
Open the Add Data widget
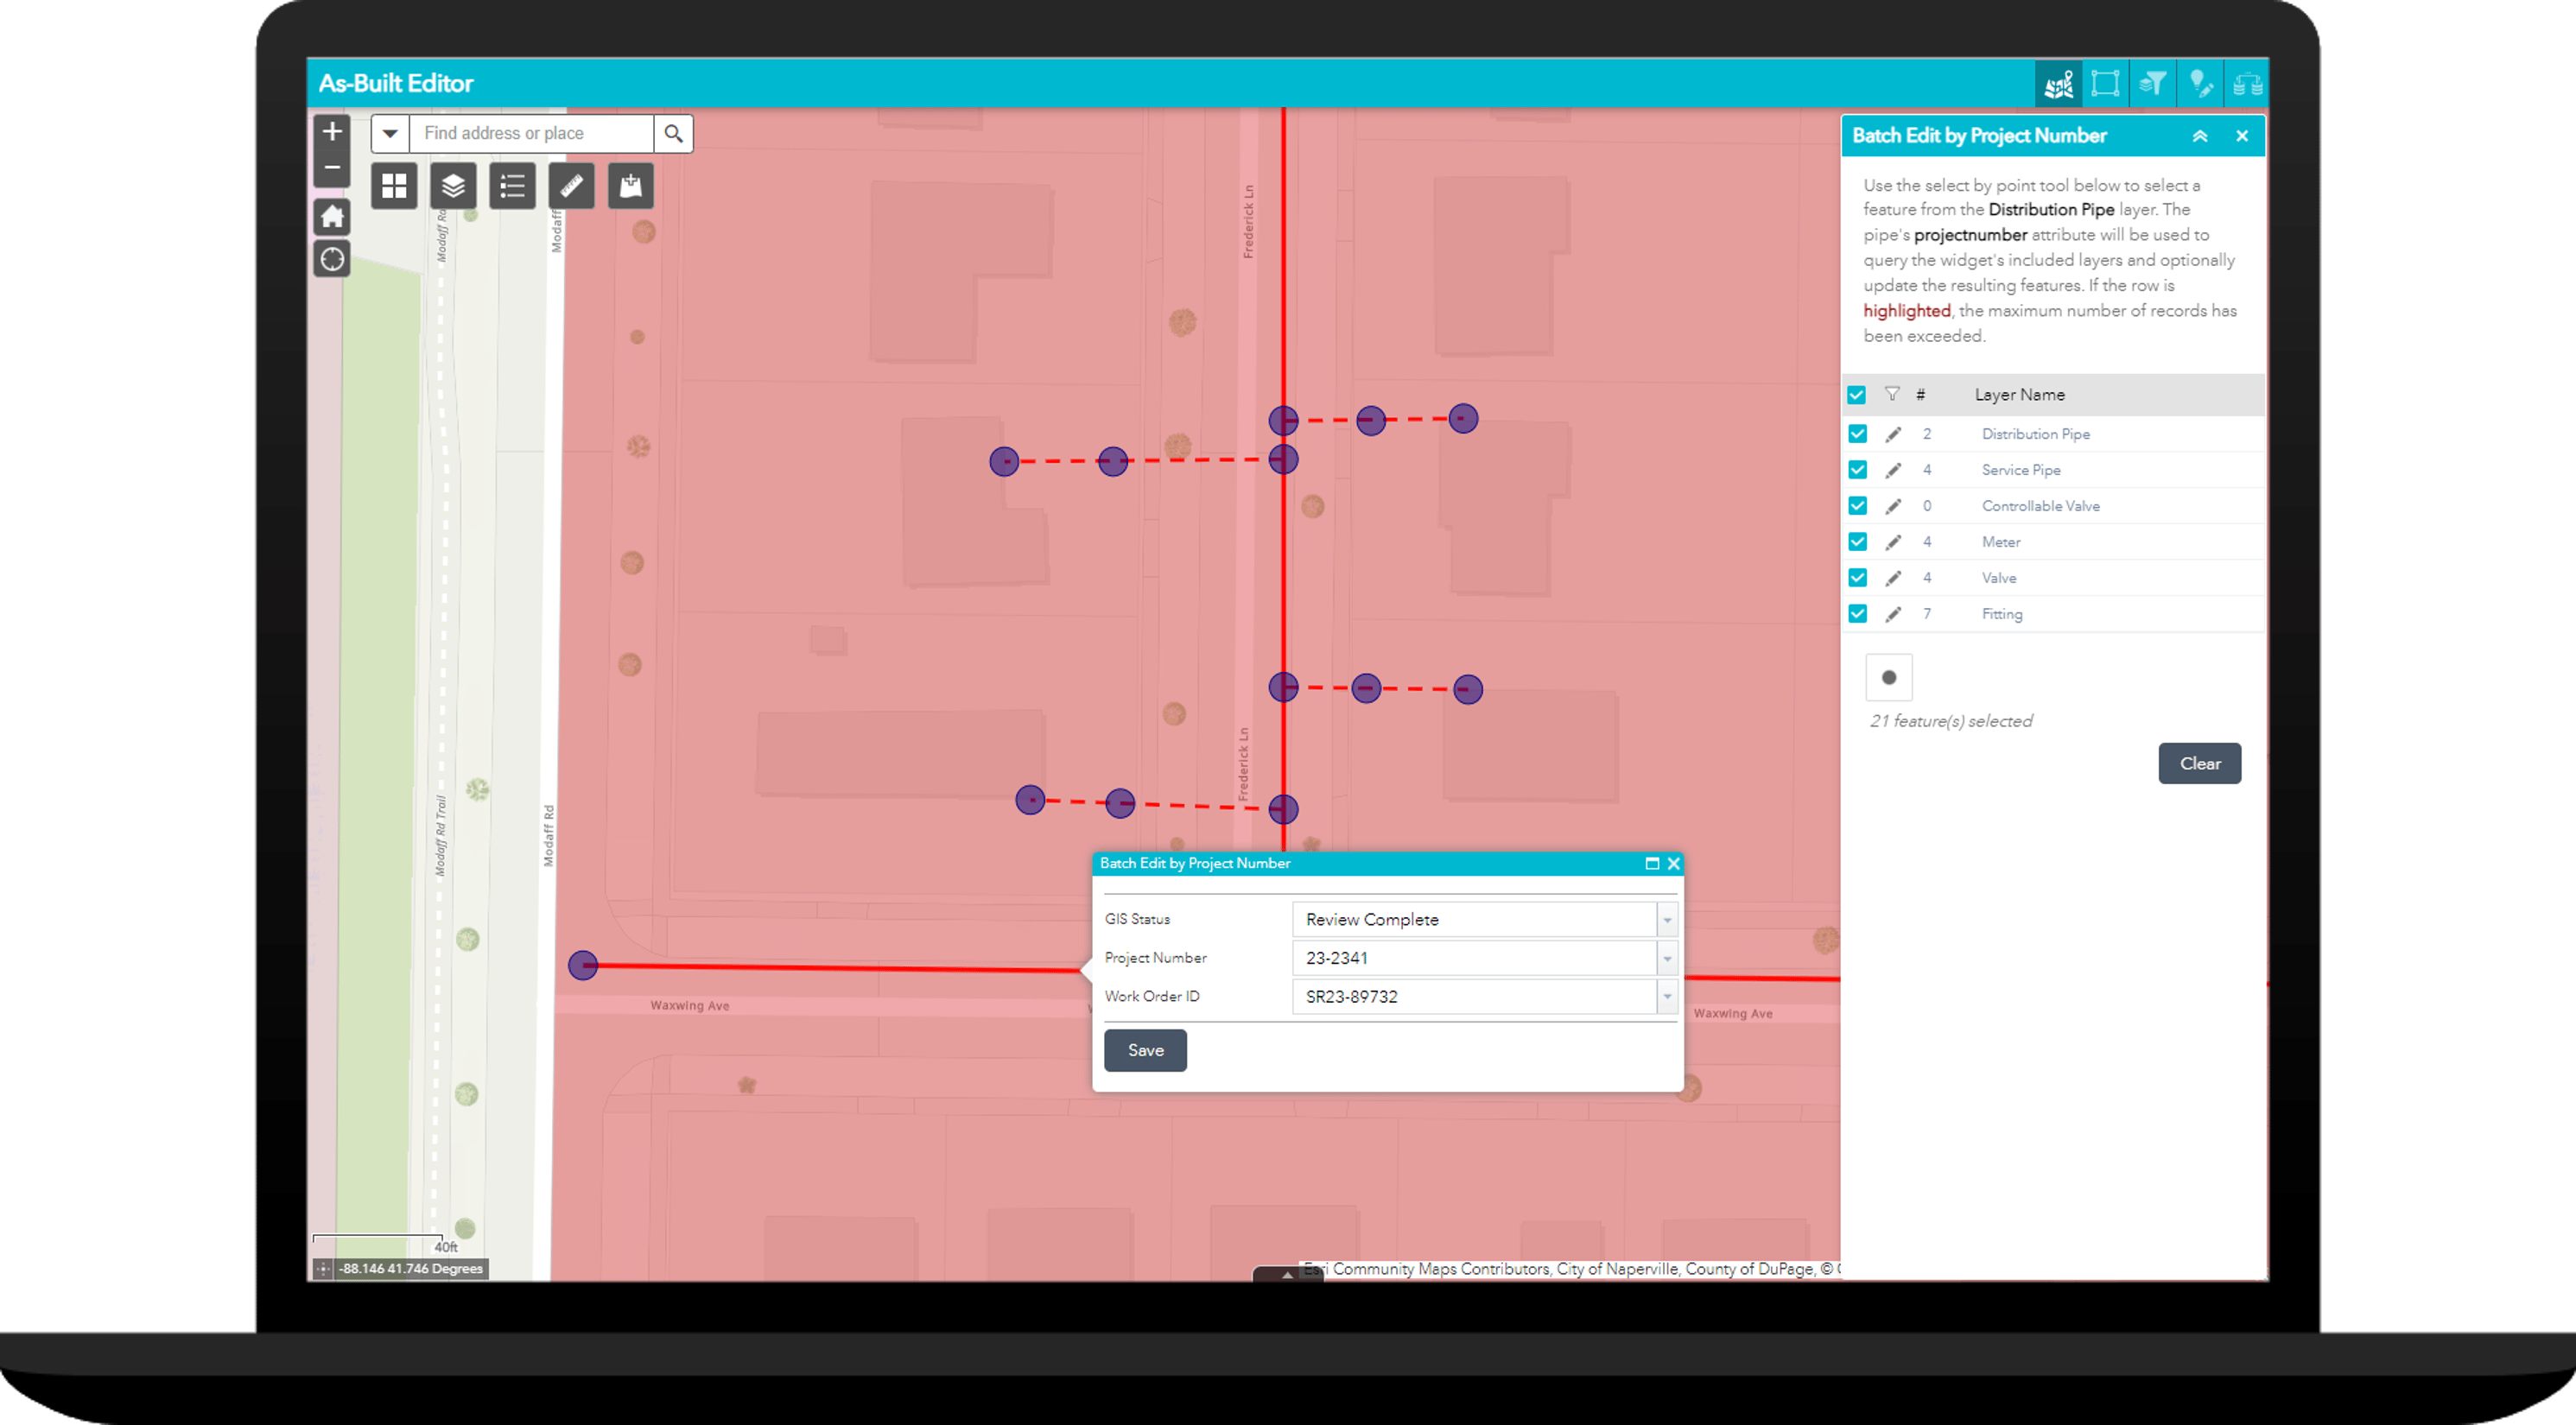tap(631, 186)
